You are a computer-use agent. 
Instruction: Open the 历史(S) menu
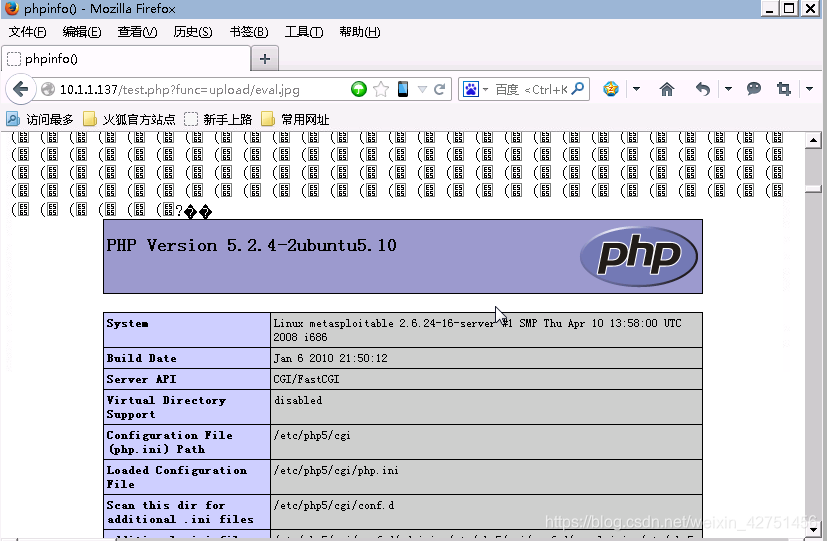[x=193, y=32]
